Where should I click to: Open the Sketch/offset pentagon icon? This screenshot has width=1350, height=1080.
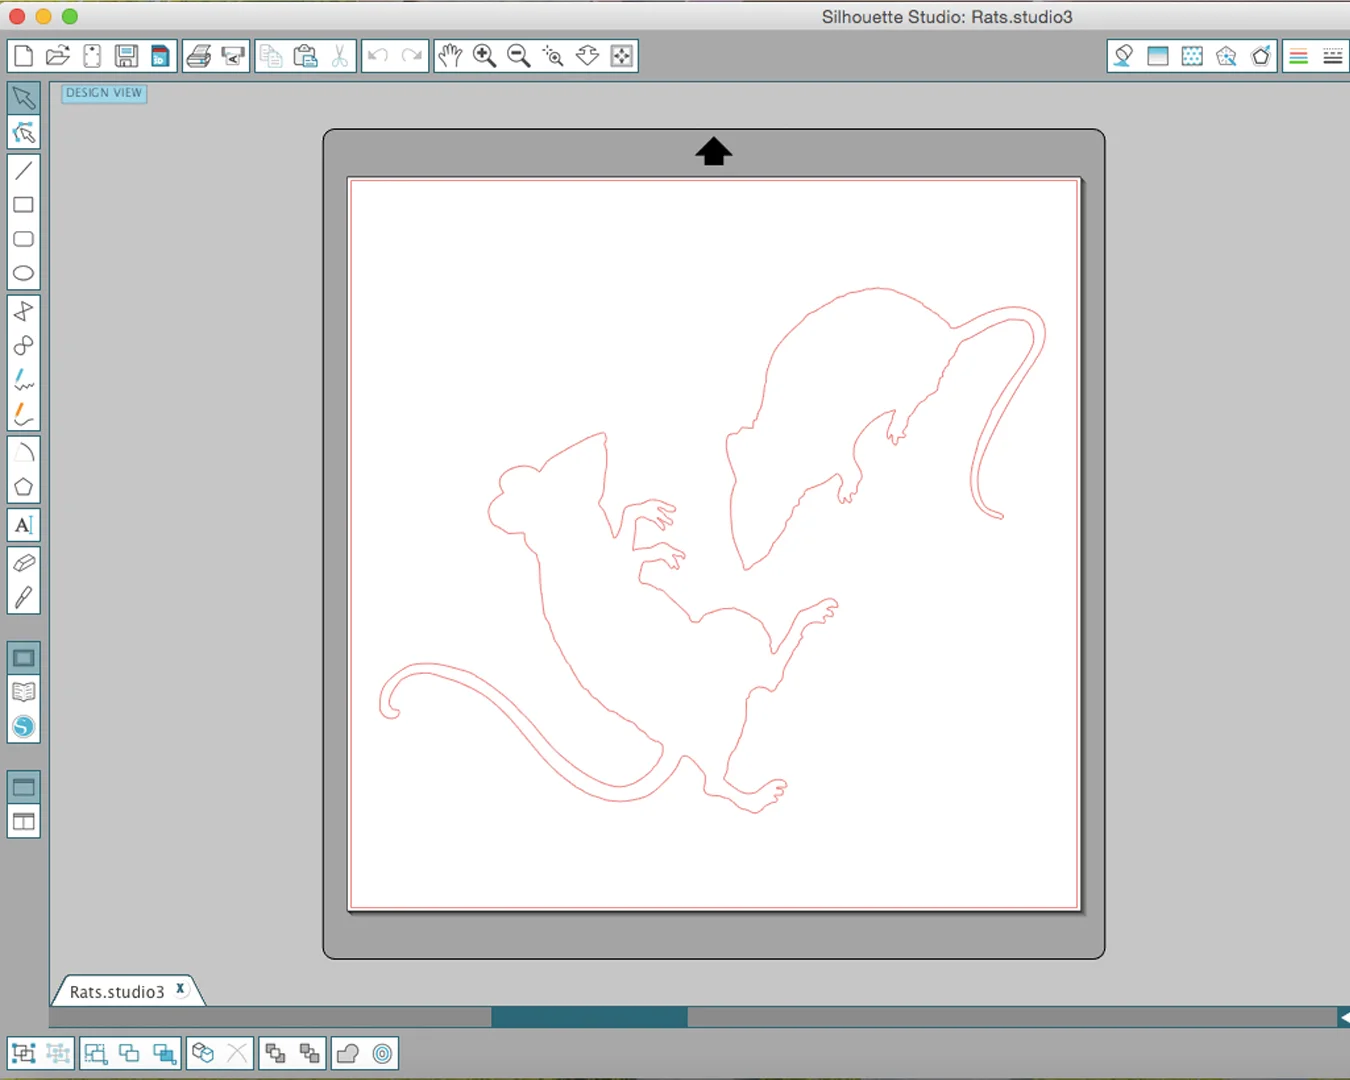pyautogui.click(x=1261, y=56)
